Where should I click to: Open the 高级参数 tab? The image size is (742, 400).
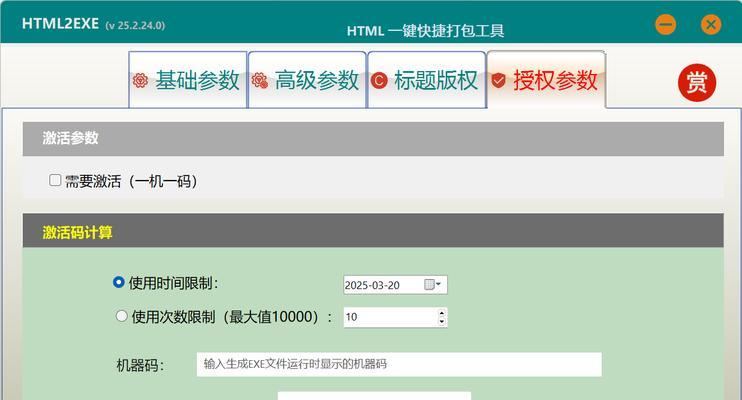pyautogui.click(x=307, y=80)
